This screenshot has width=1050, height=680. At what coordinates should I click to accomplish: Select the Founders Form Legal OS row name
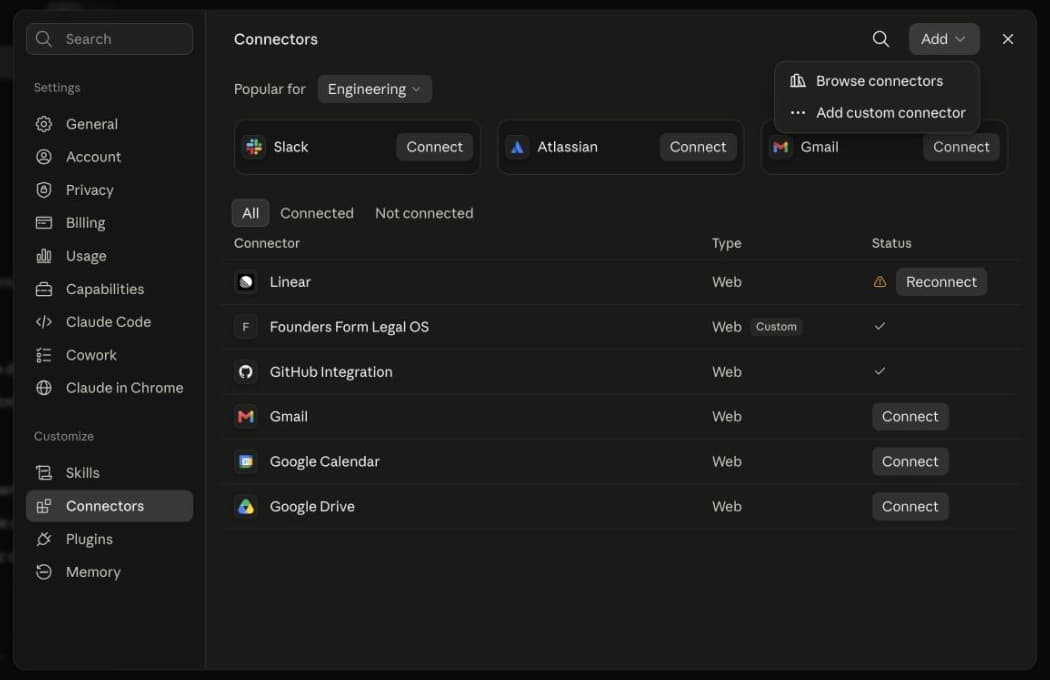tap(349, 327)
